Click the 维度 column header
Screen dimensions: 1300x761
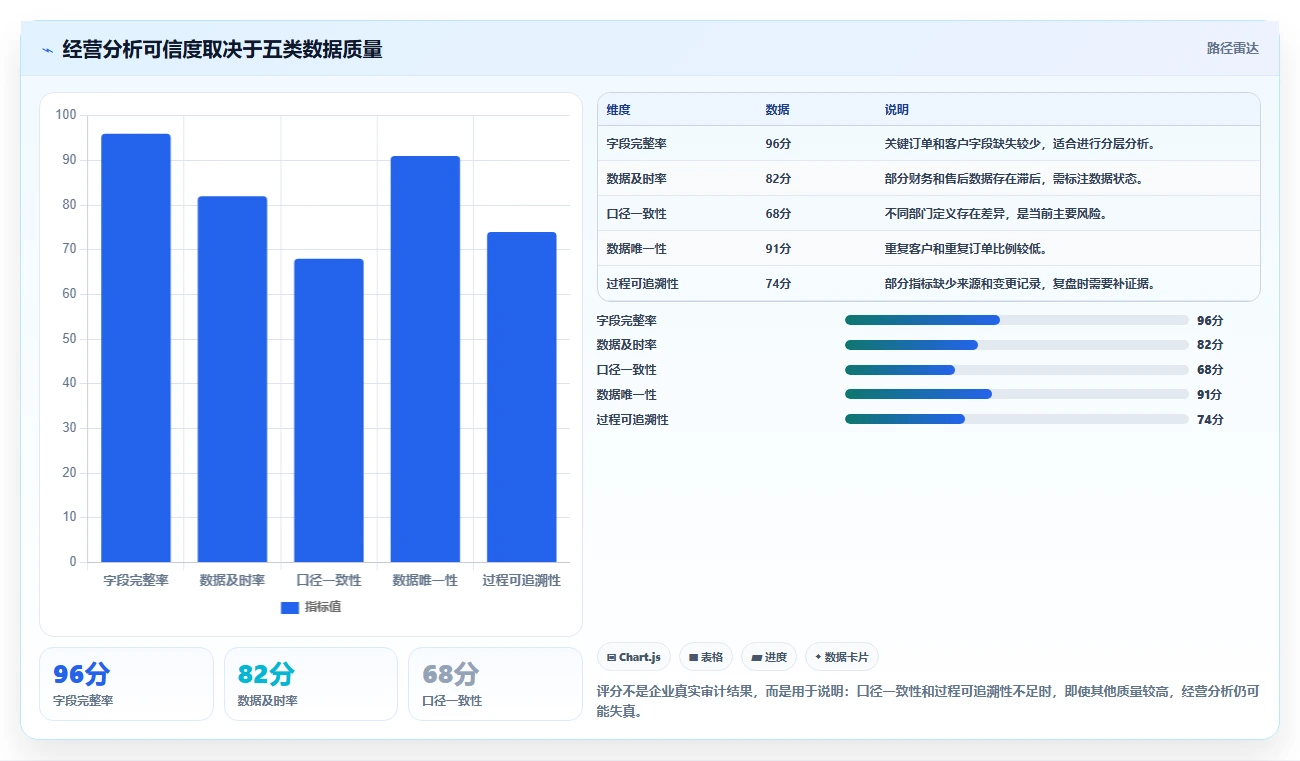618,110
